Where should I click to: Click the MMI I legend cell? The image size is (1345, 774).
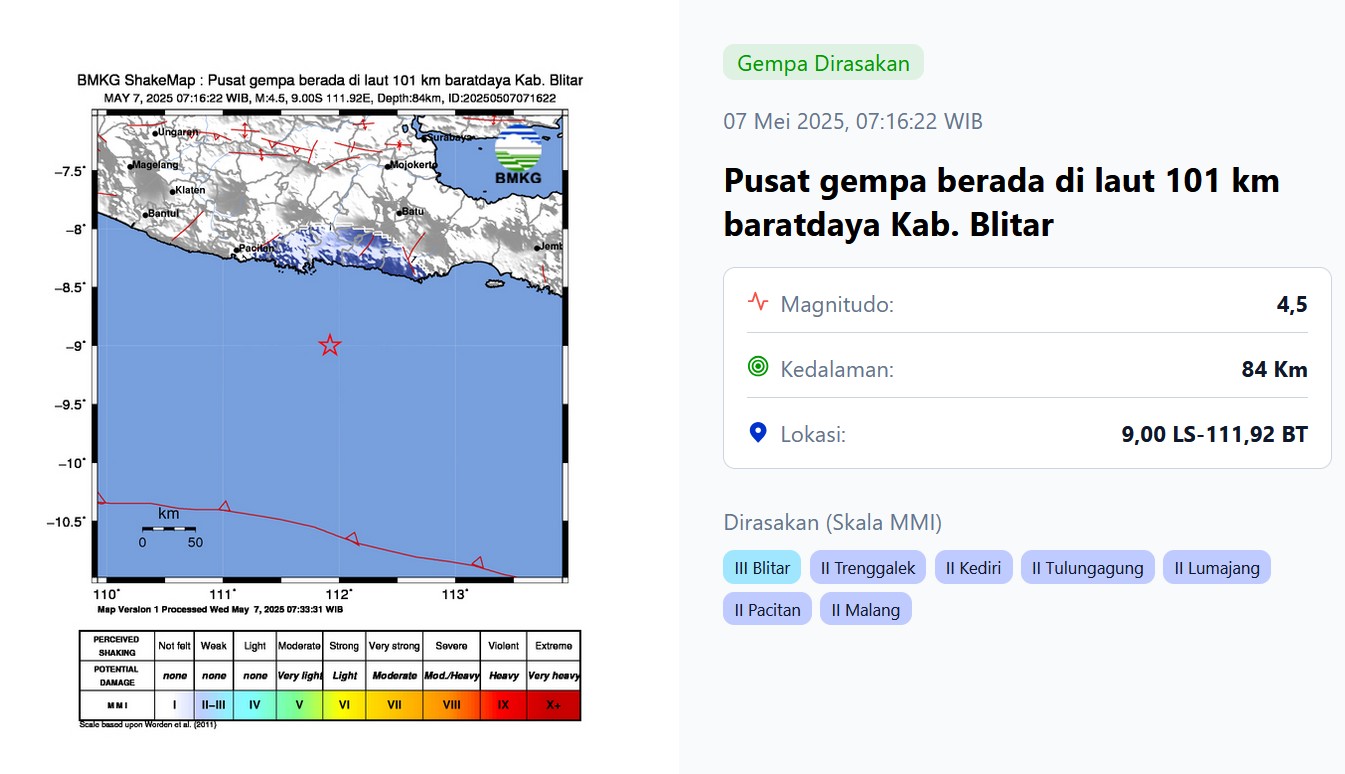pyautogui.click(x=175, y=705)
